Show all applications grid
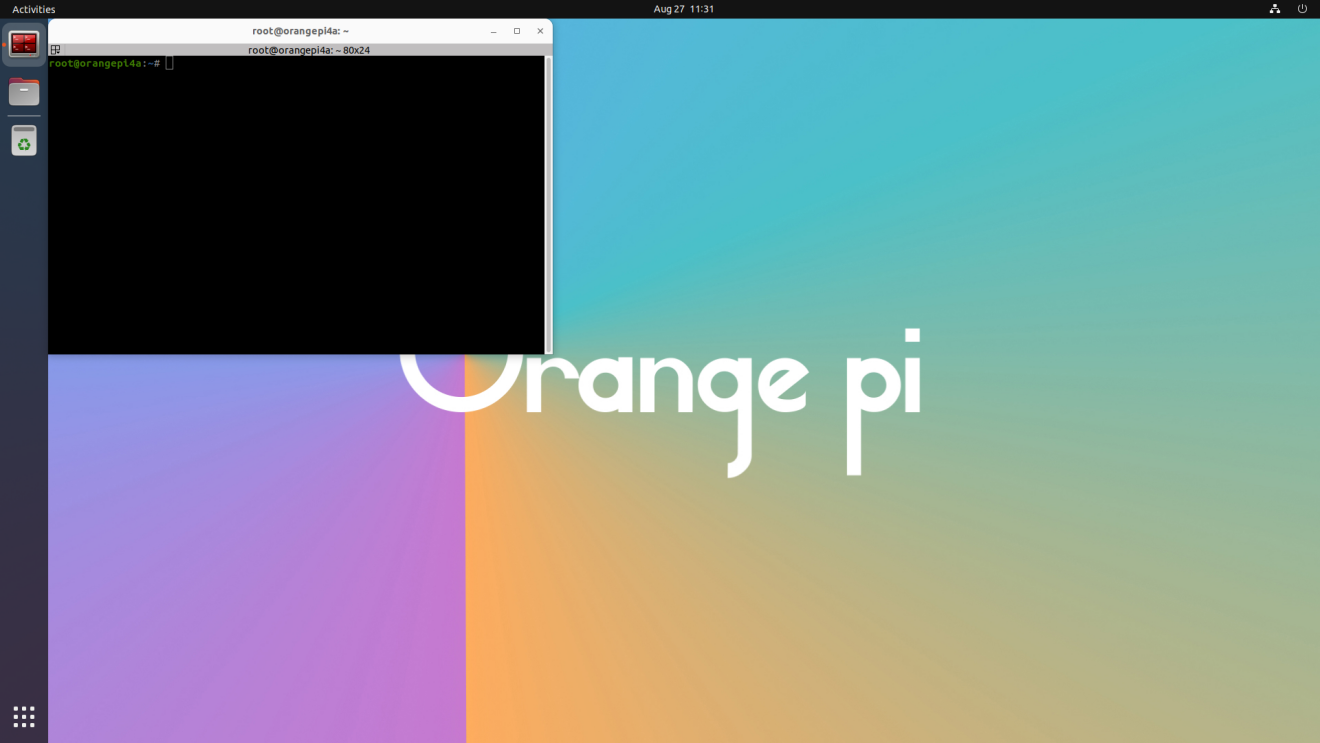Viewport: 1320px width, 743px height. pos(24,716)
